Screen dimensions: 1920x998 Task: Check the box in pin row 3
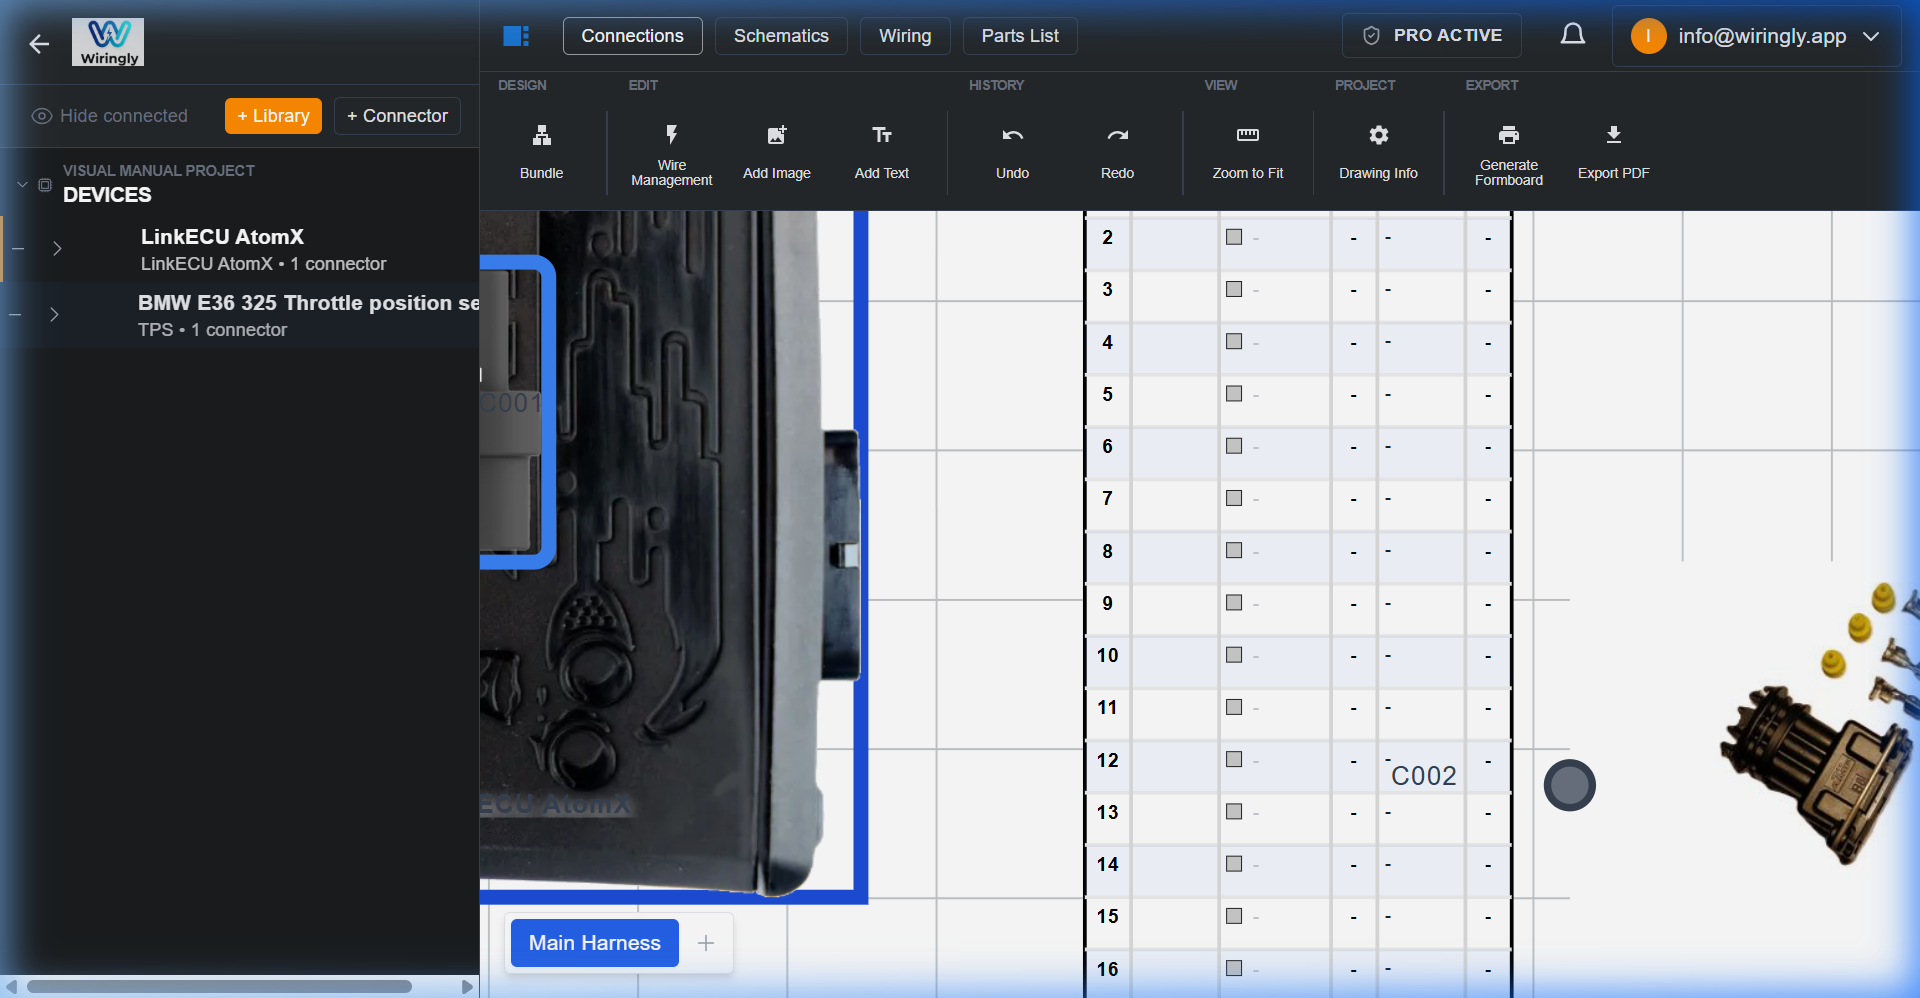coord(1234,289)
